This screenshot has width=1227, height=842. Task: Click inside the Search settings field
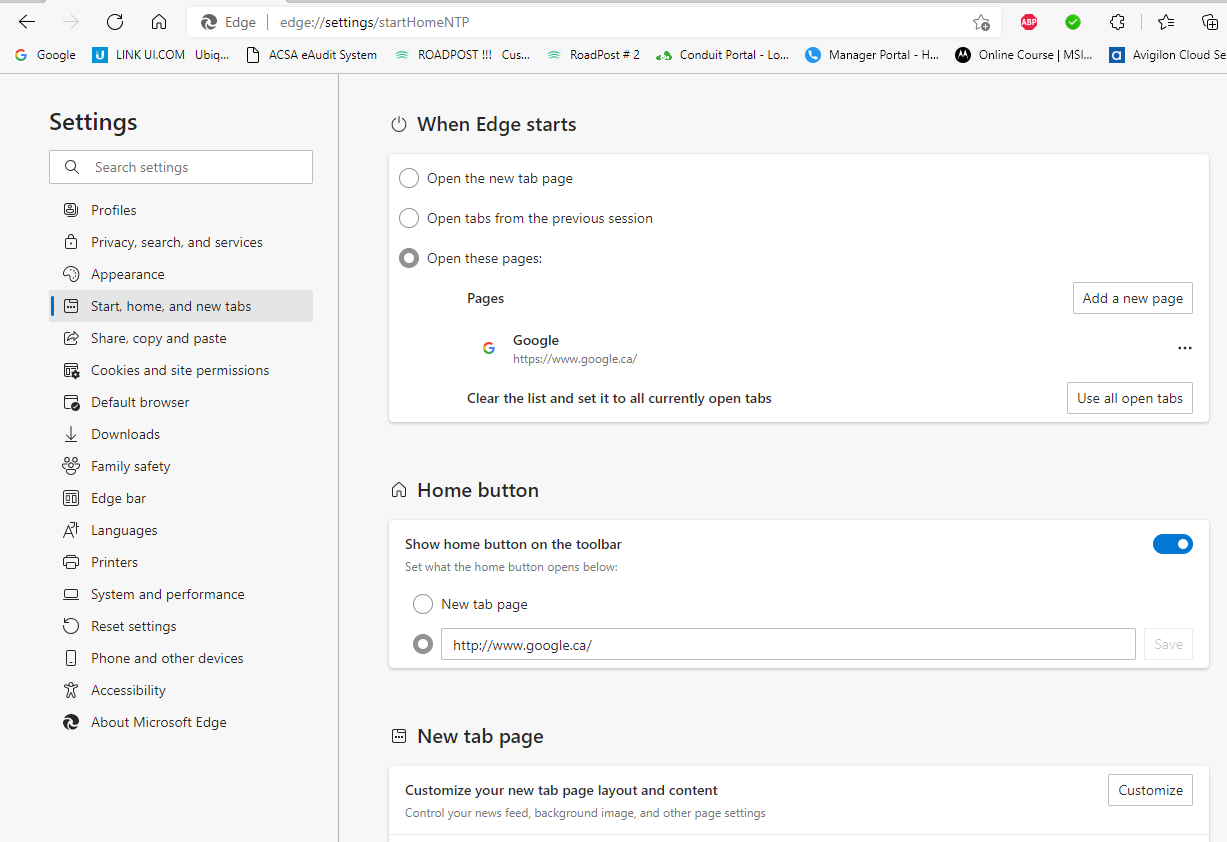180,166
